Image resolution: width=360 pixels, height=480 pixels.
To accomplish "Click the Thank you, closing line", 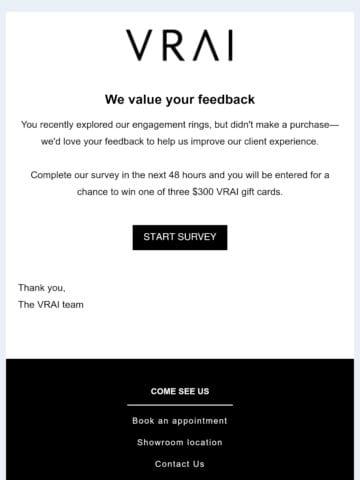I will 42,288.
